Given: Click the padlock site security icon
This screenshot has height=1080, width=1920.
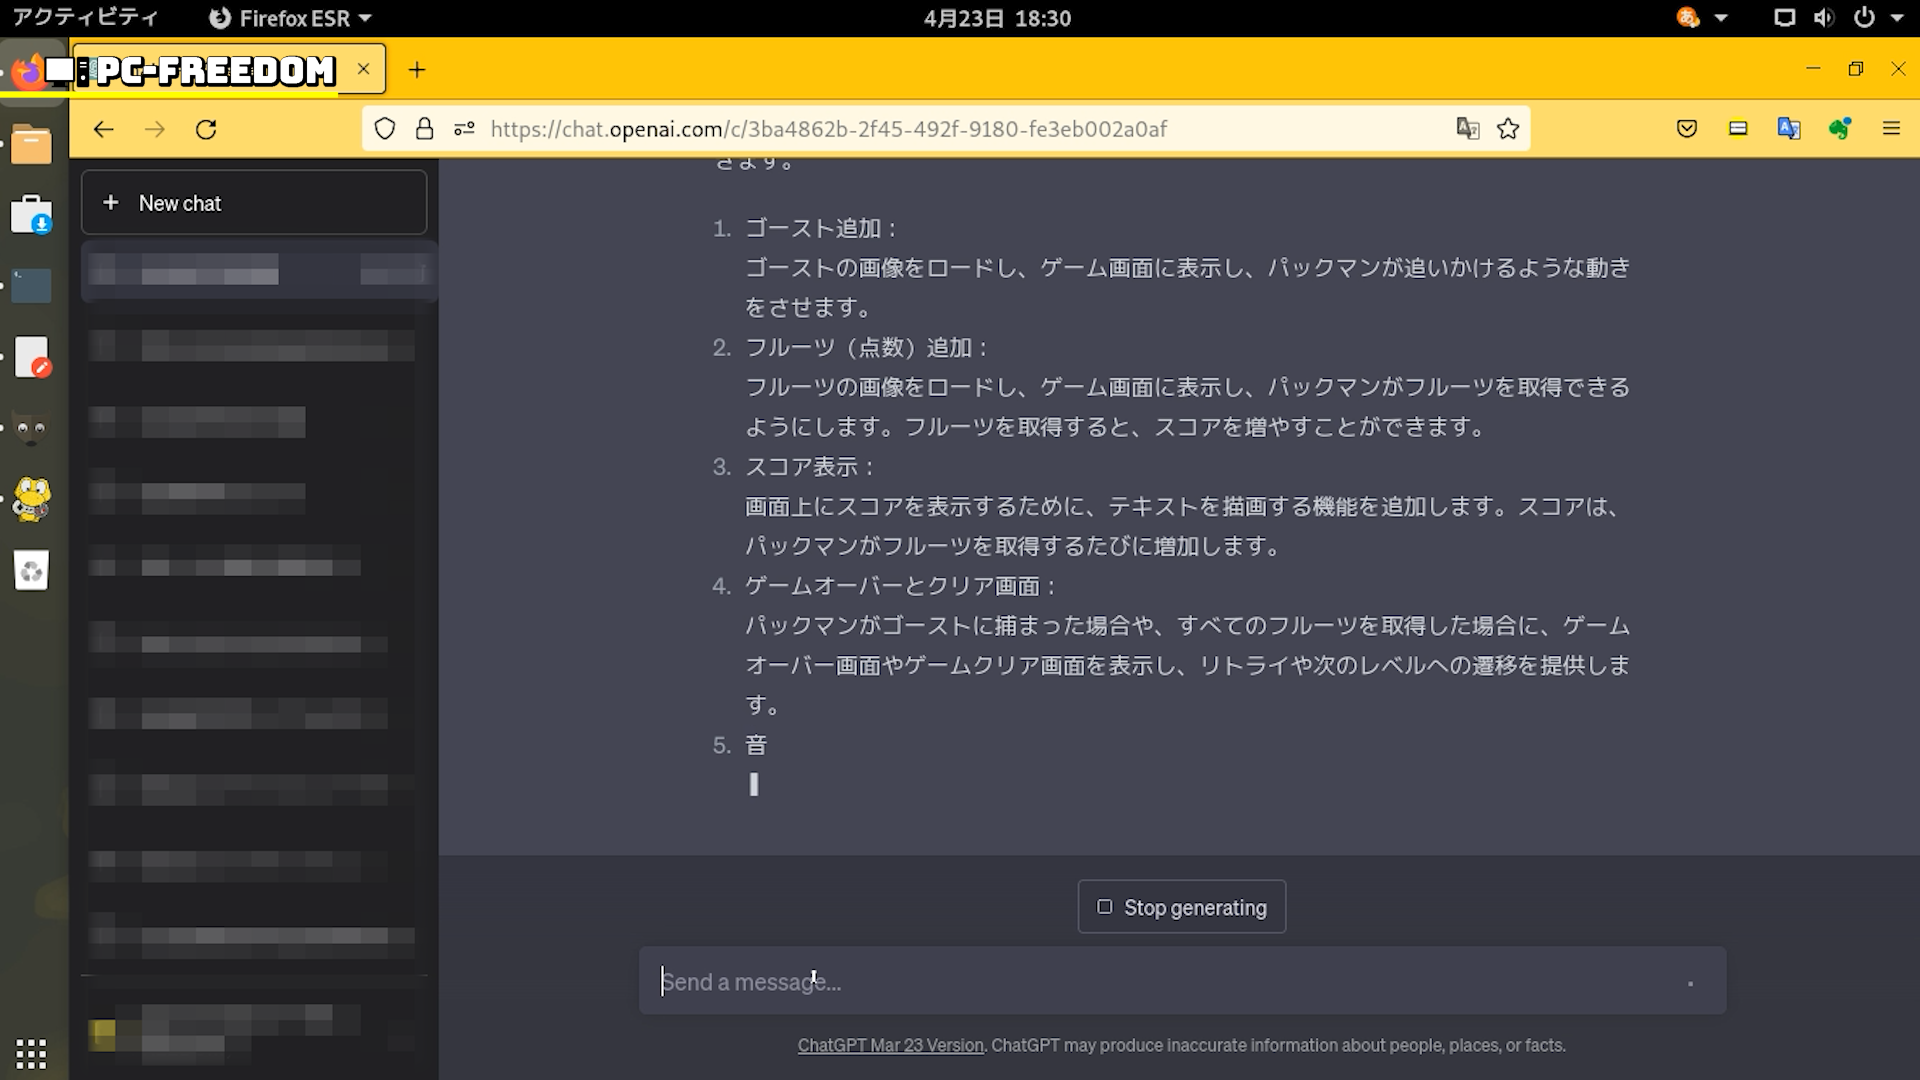Looking at the screenshot, I should click(425, 129).
